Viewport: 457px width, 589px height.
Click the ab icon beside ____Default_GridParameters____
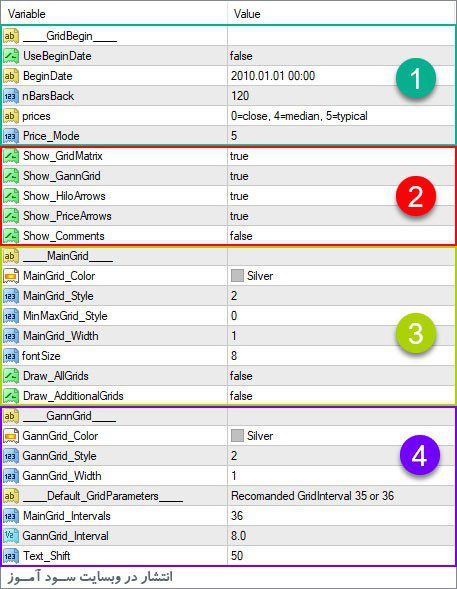click(x=11, y=496)
